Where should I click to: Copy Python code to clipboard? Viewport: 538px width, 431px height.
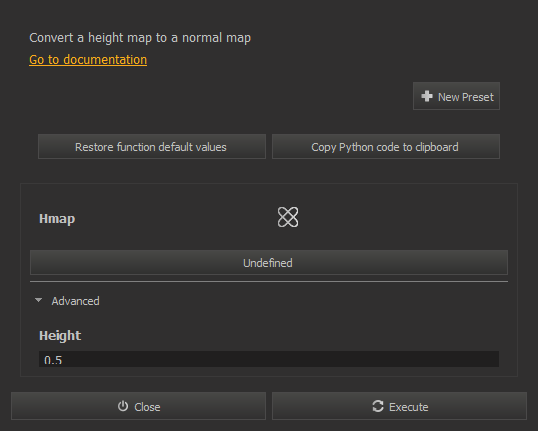coord(386,147)
